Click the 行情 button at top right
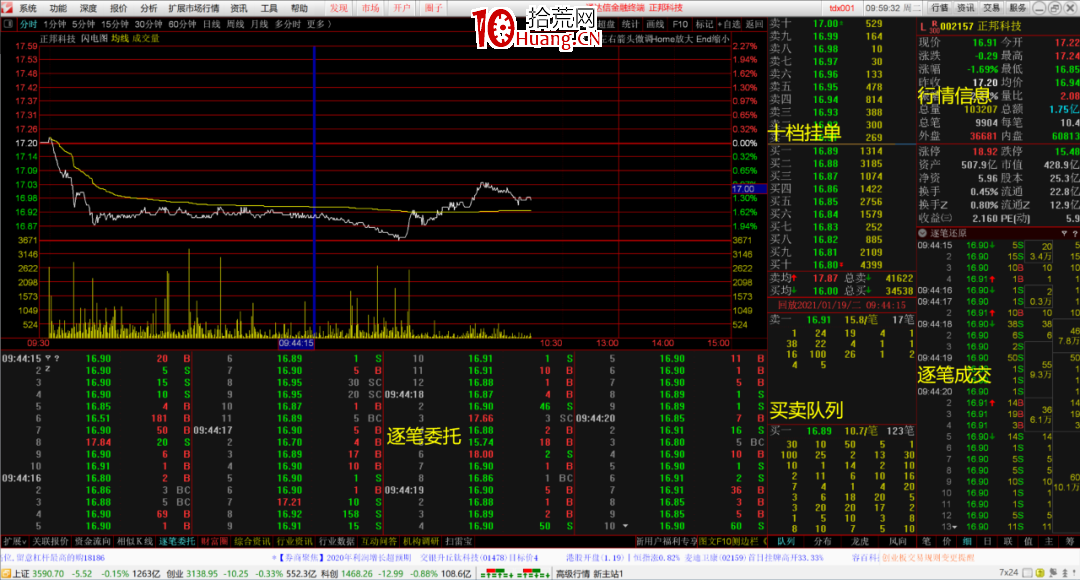Image resolution: width=1080 pixels, height=580 pixels. [x=939, y=8]
